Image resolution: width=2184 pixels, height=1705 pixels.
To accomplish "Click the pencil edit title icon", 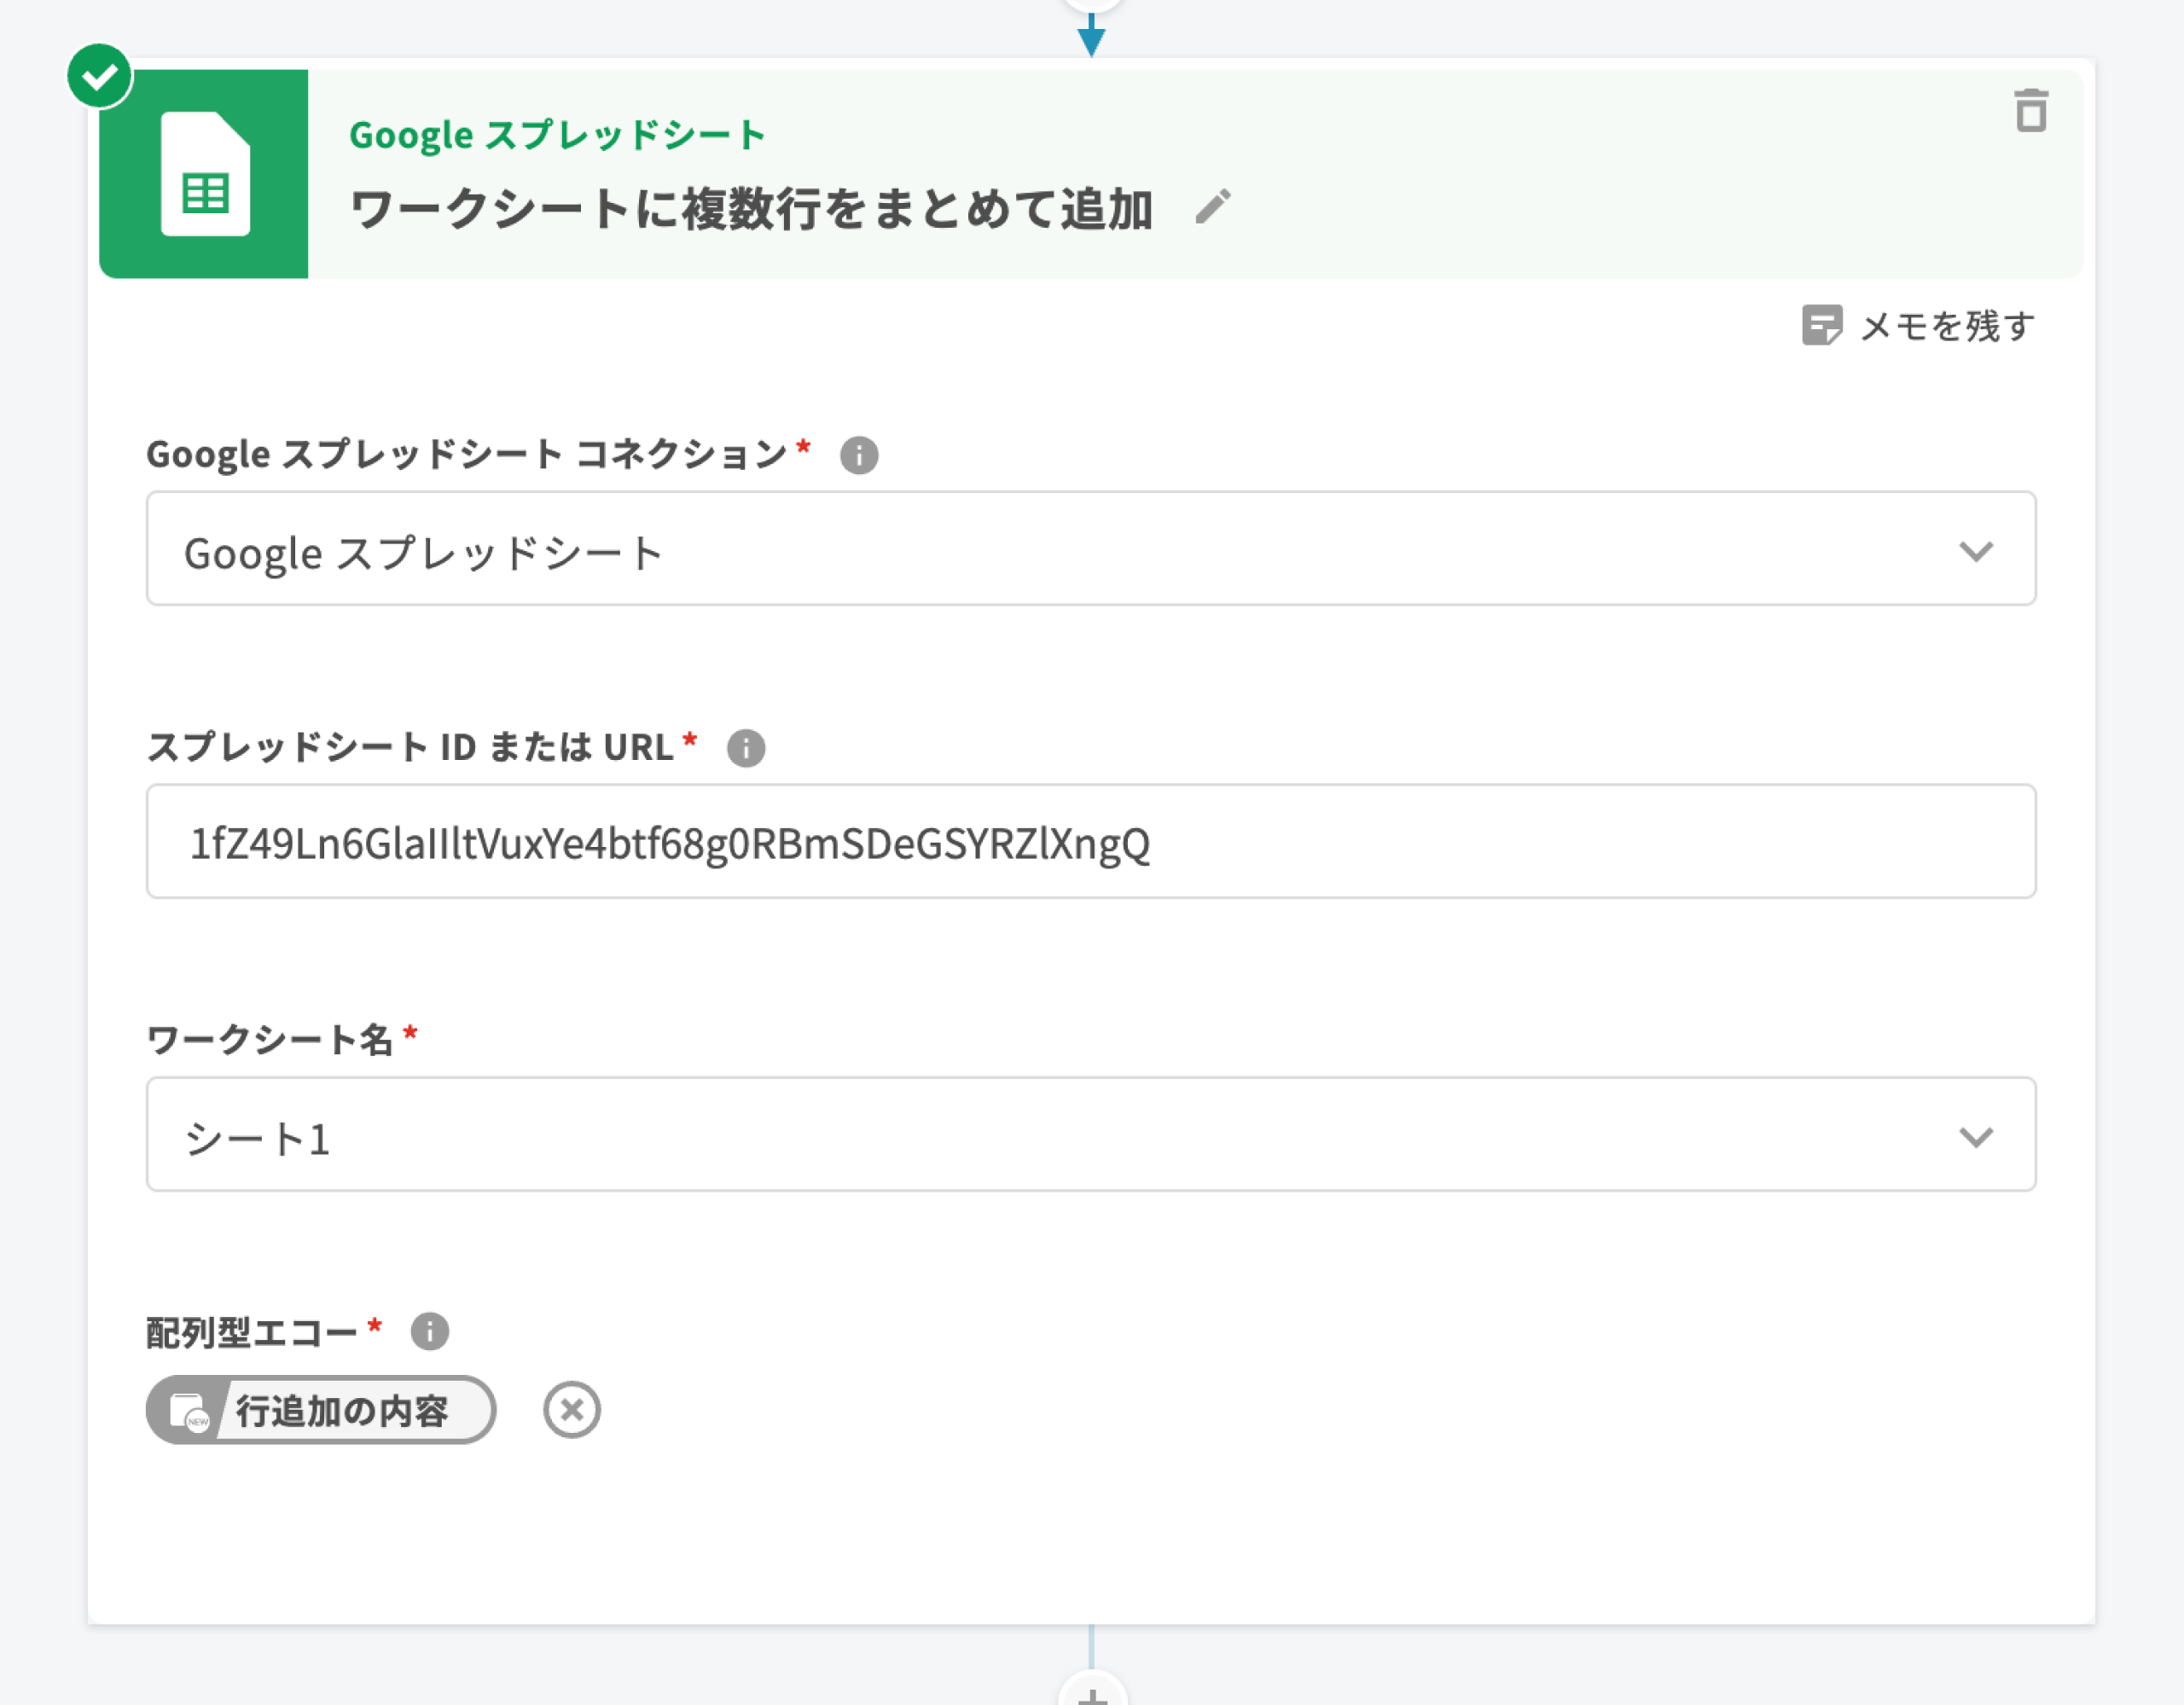I will pyautogui.click(x=1213, y=207).
